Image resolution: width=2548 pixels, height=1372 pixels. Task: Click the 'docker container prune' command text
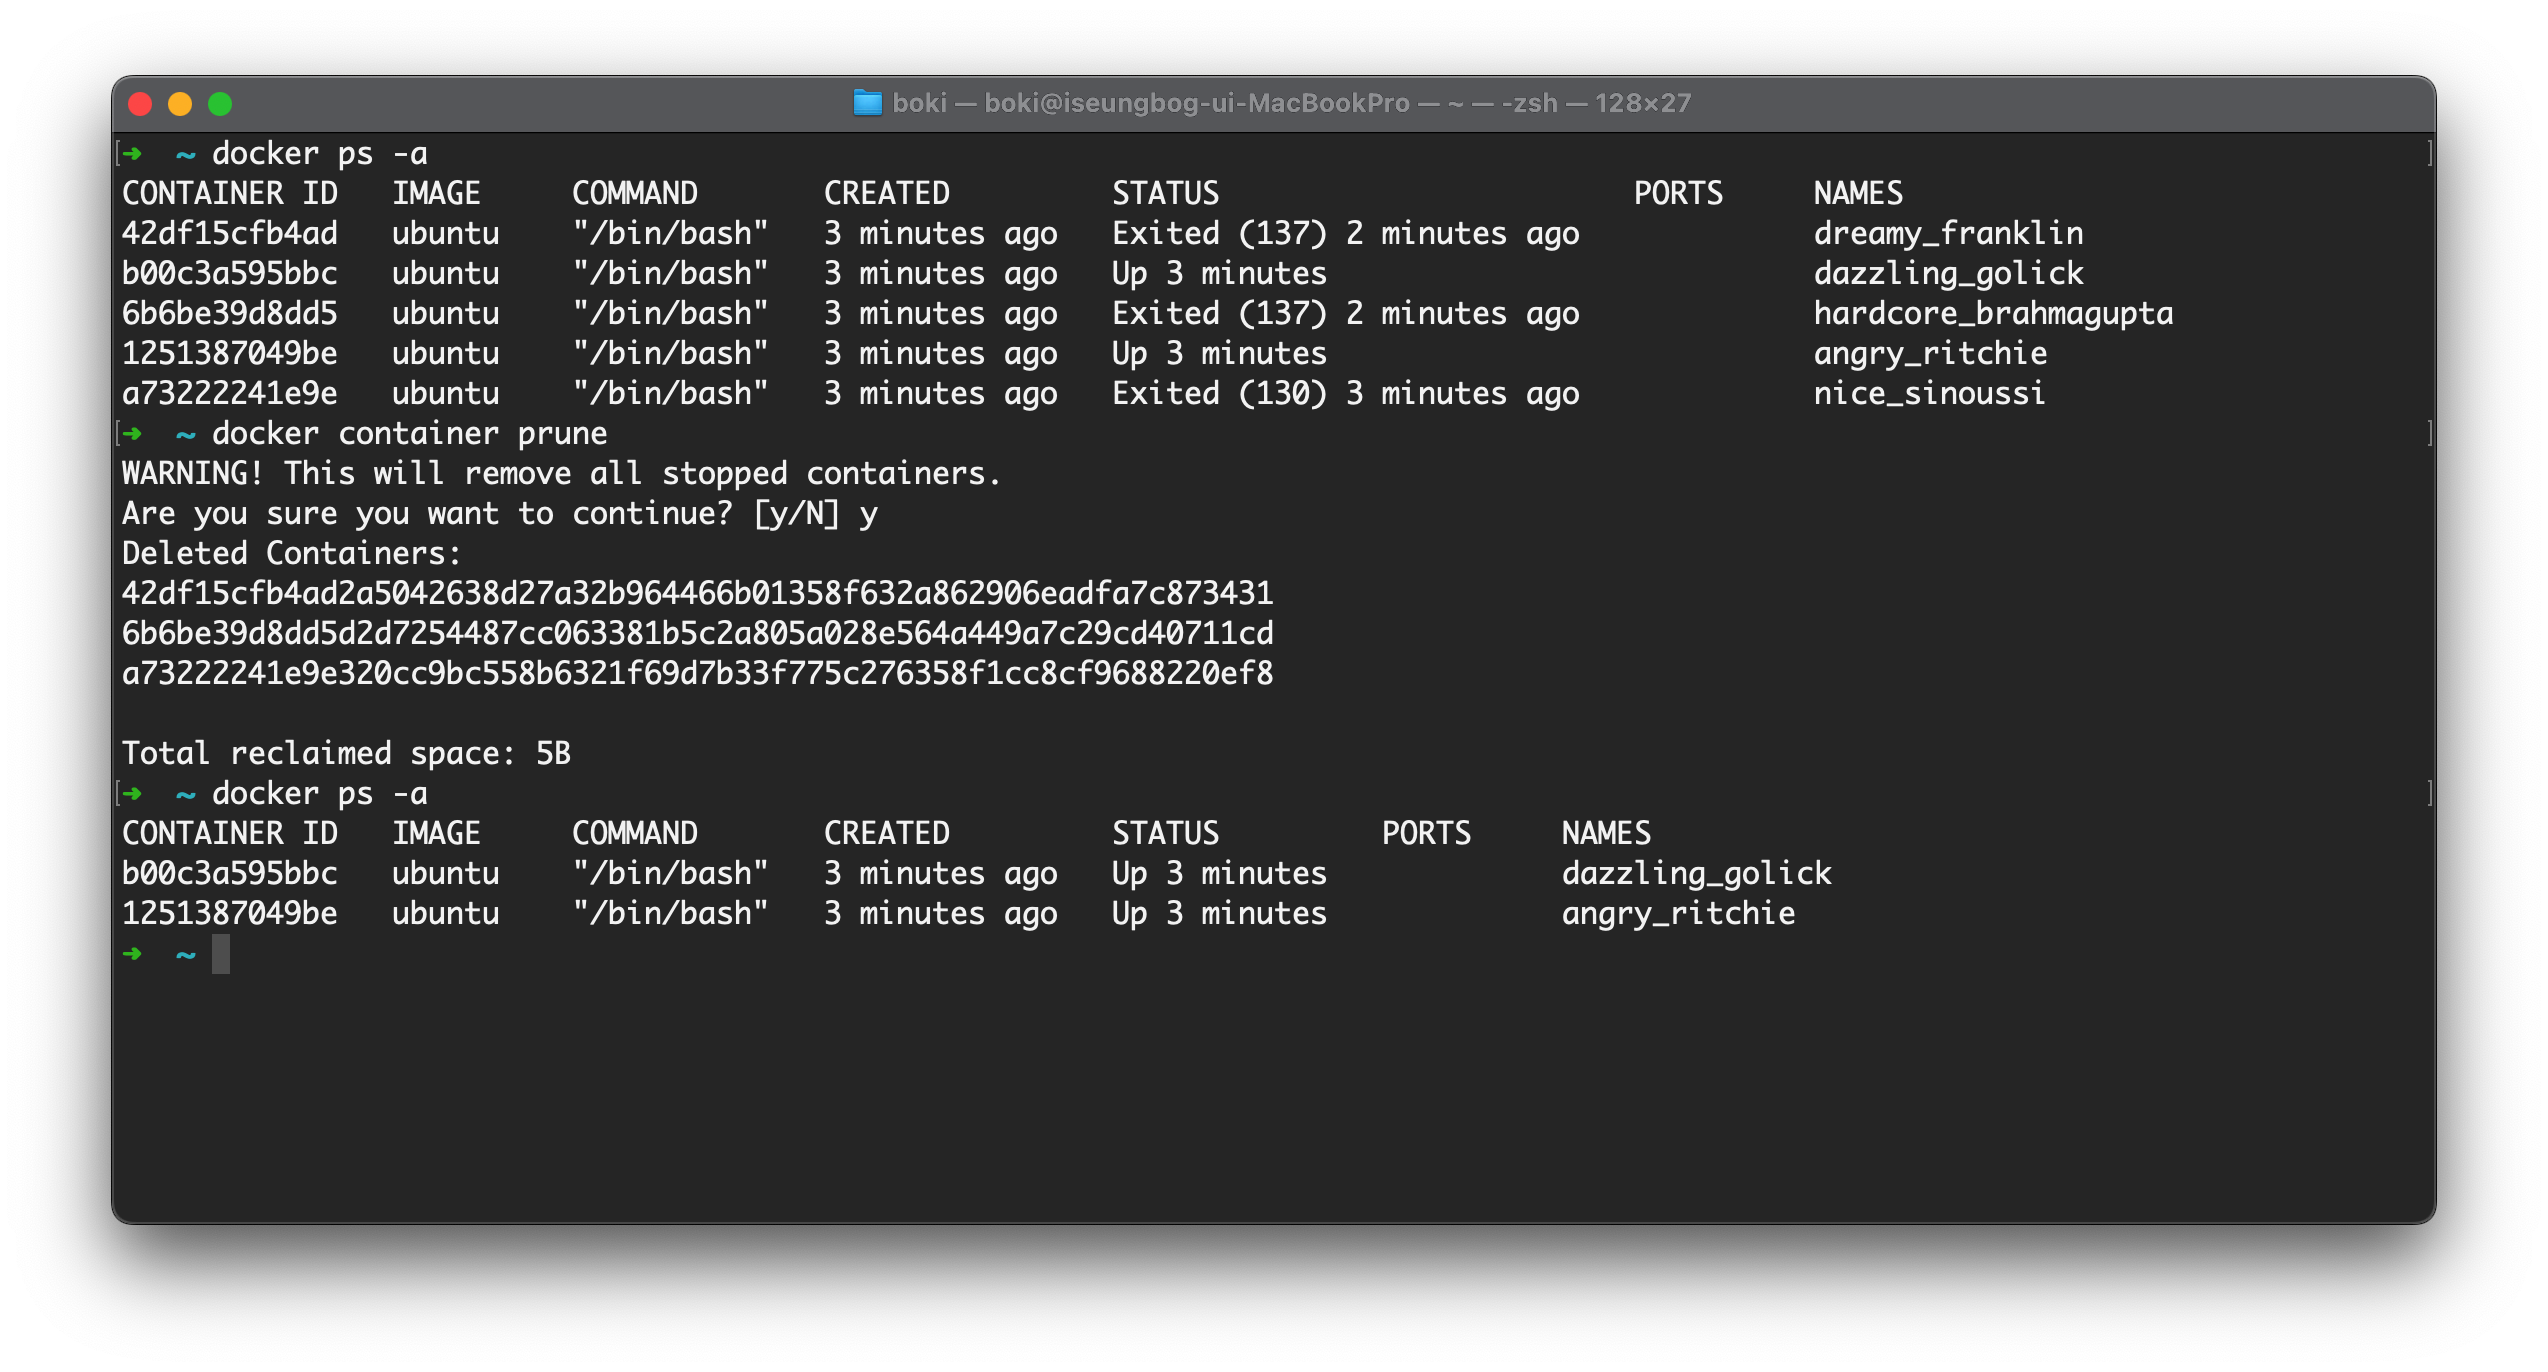410,434
